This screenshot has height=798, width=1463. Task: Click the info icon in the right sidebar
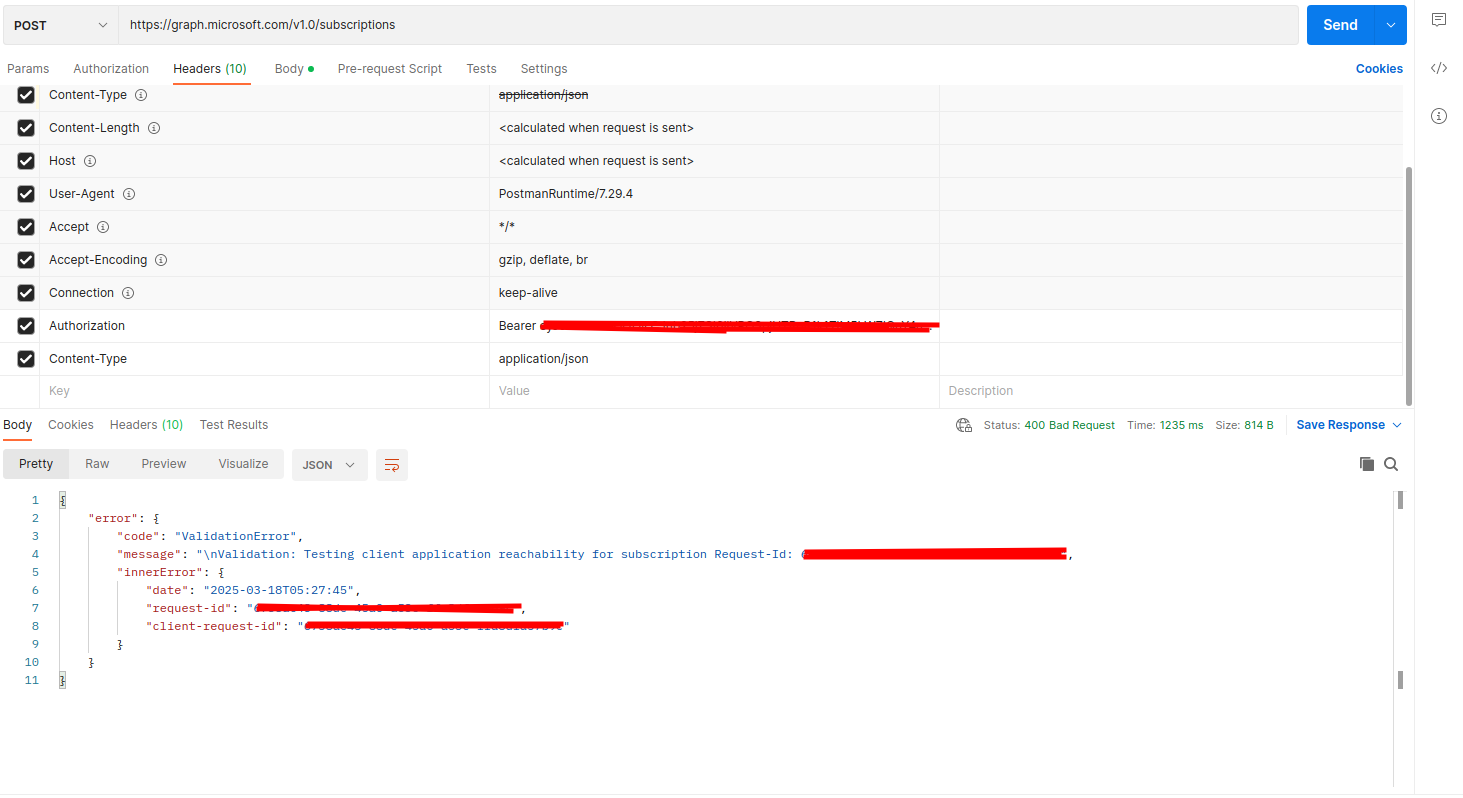click(x=1439, y=116)
